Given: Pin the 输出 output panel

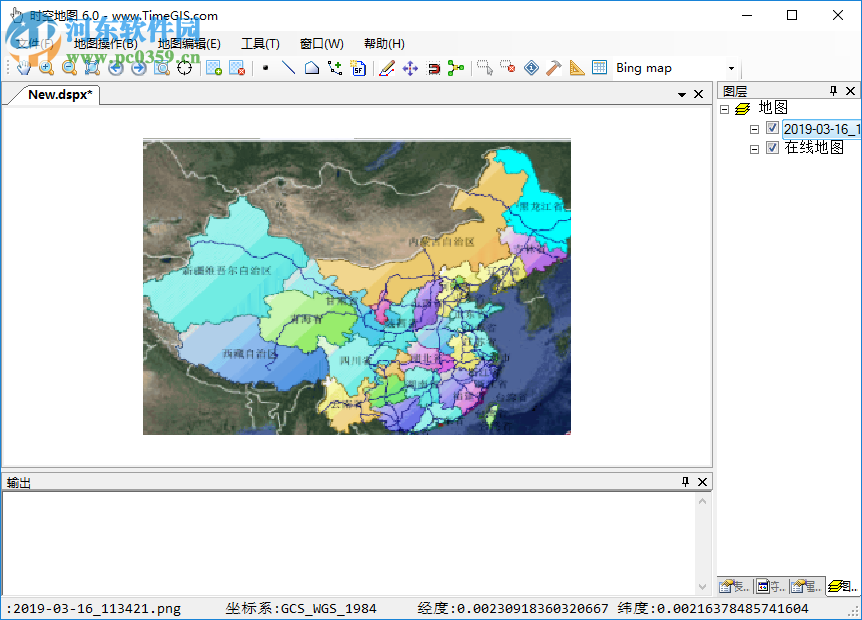Looking at the screenshot, I should pyautogui.click(x=686, y=481).
